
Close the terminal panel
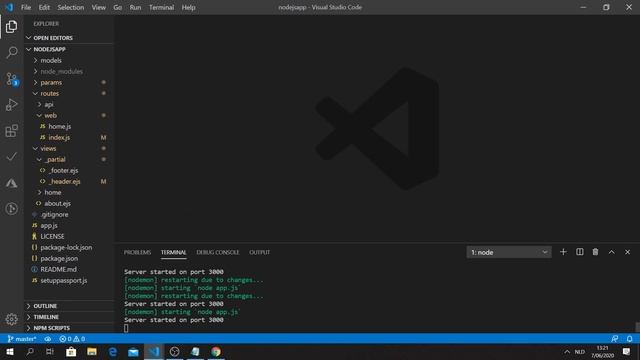click(x=627, y=252)
